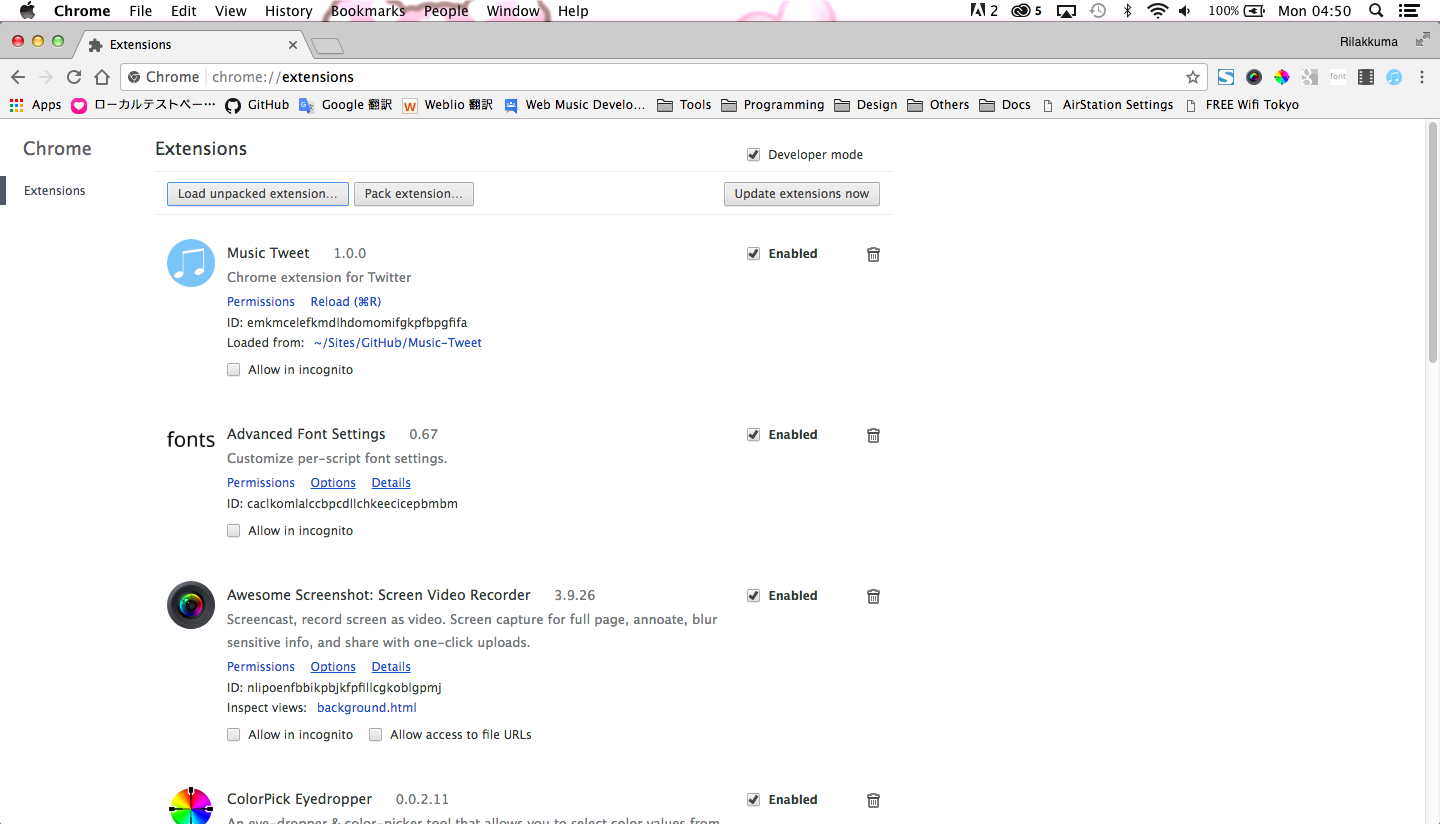Open the film strip extension icon
The image size is (1440, 824).
pos(1366,77)
